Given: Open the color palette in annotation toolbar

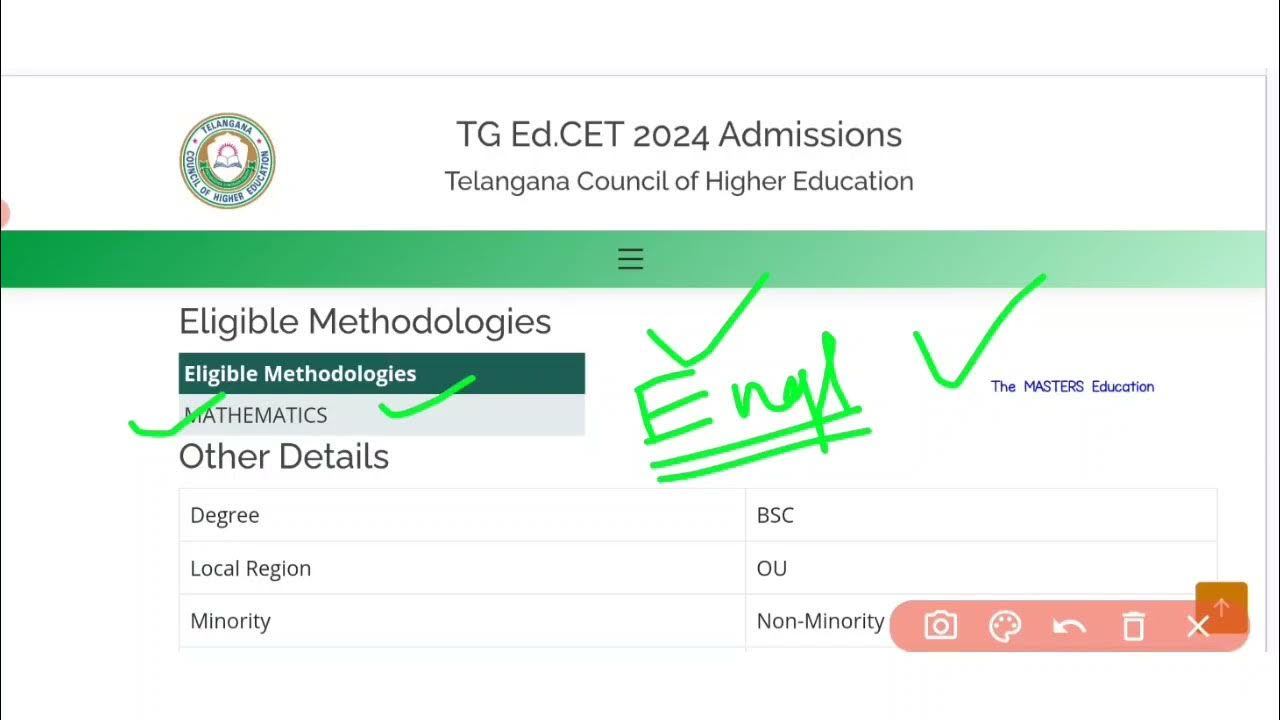Looking at the screenshot, I should pos(1004,627).
